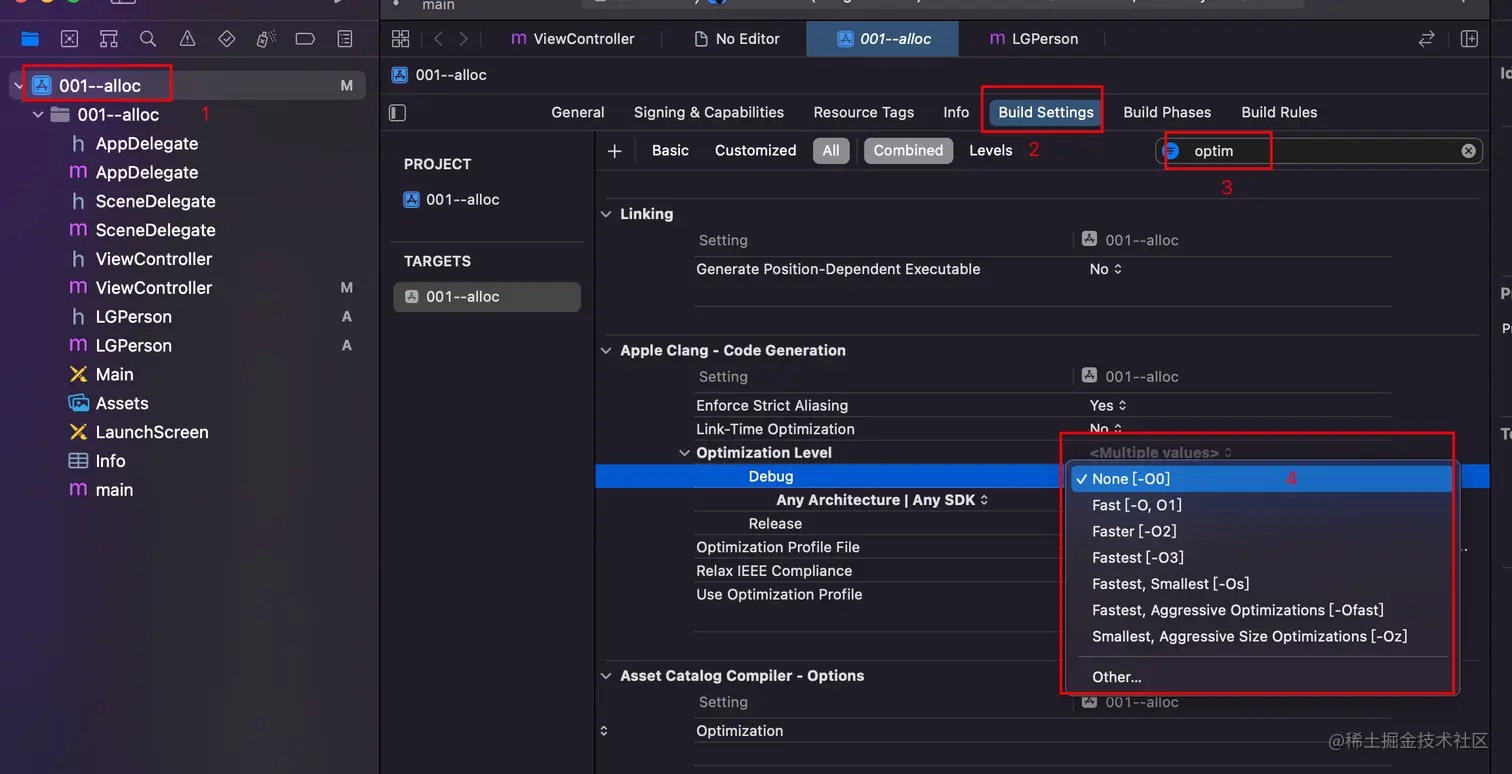The width and height of the screenshot is (1512, 774).
Task: Switch to the No Editor tab
Action: [x=737, y=39]
